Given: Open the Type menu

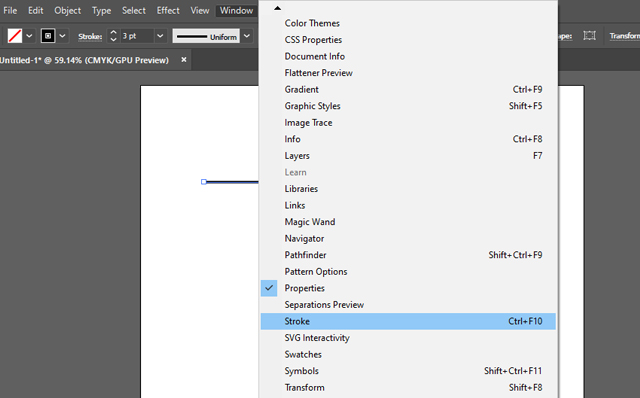Looking at the screenshot, I should pyautogui.click(x=101, y=11).
